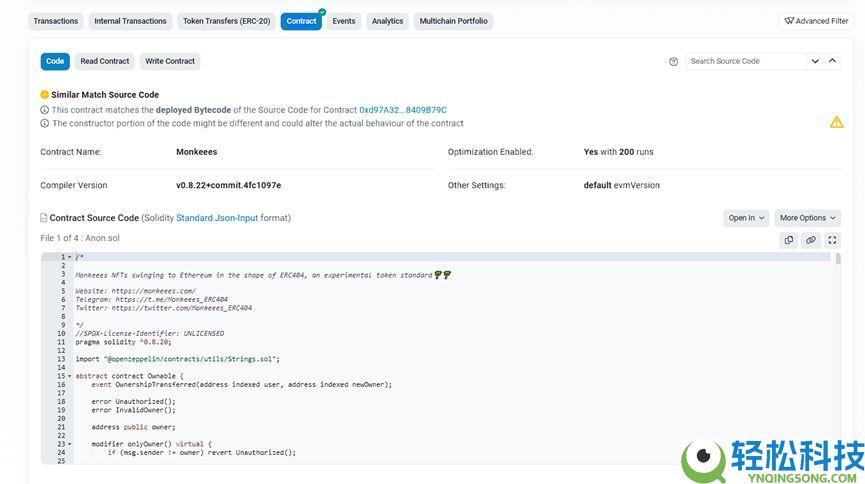
Task: Click the 'File 1 of 4 : Anon.sol' label
Action: point(80,238)
